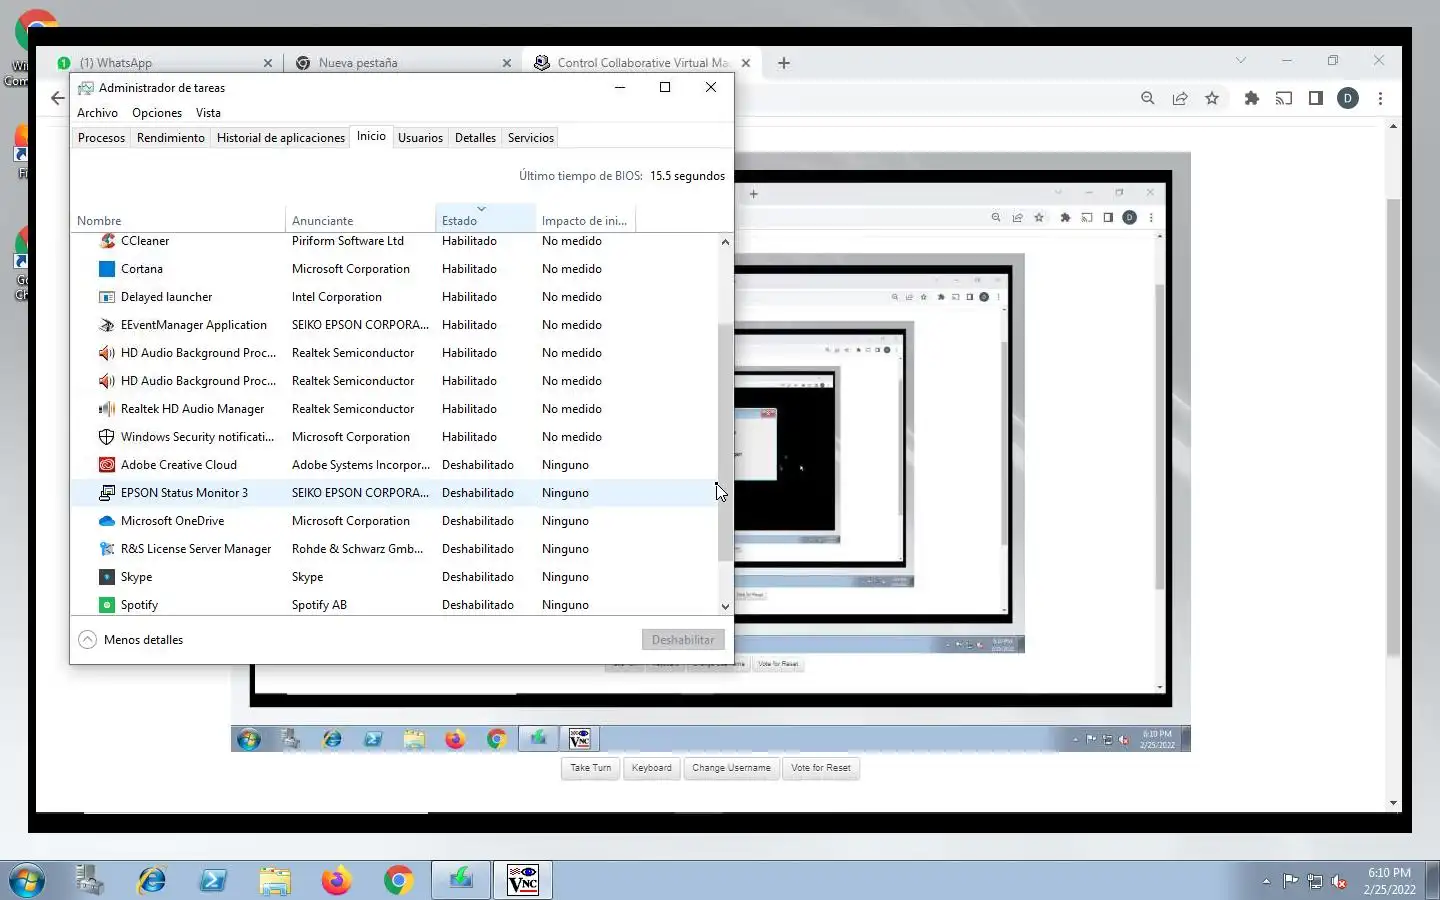Show hidden tray icons arrow on taskbar
Viewport: 1440px width, 900px height.
[x=1266, y=881]
